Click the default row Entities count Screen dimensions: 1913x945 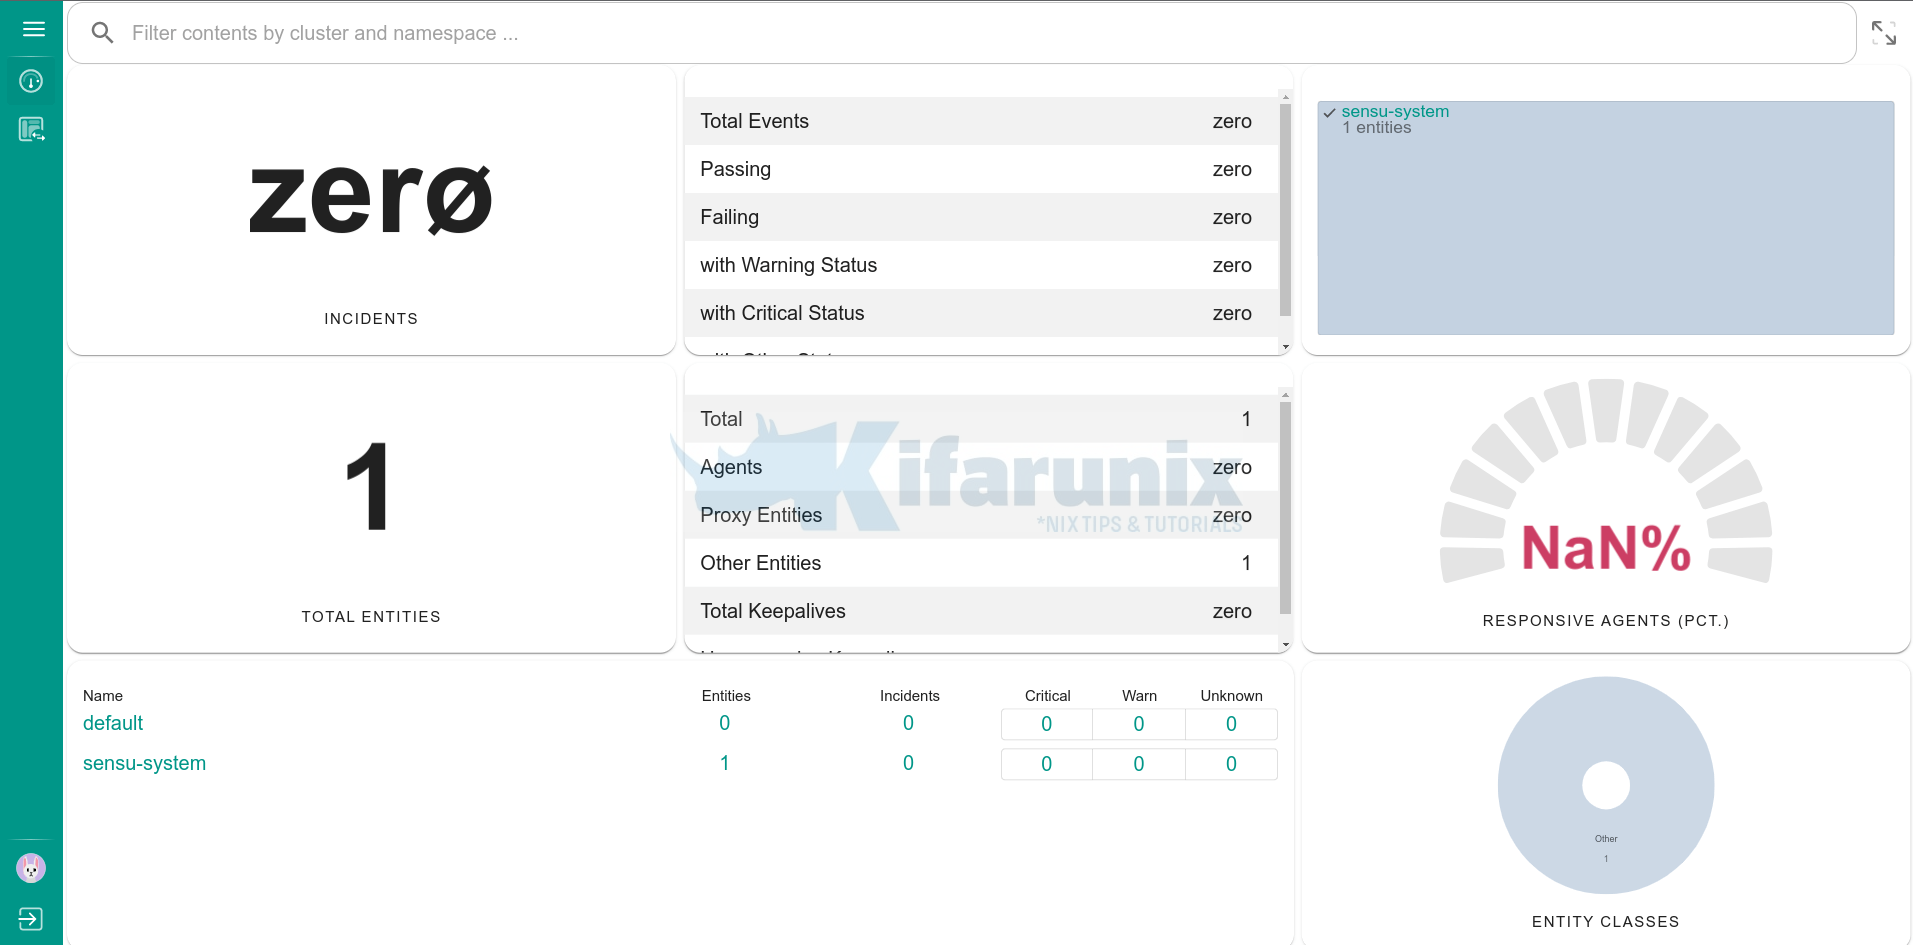coord(724,723)
